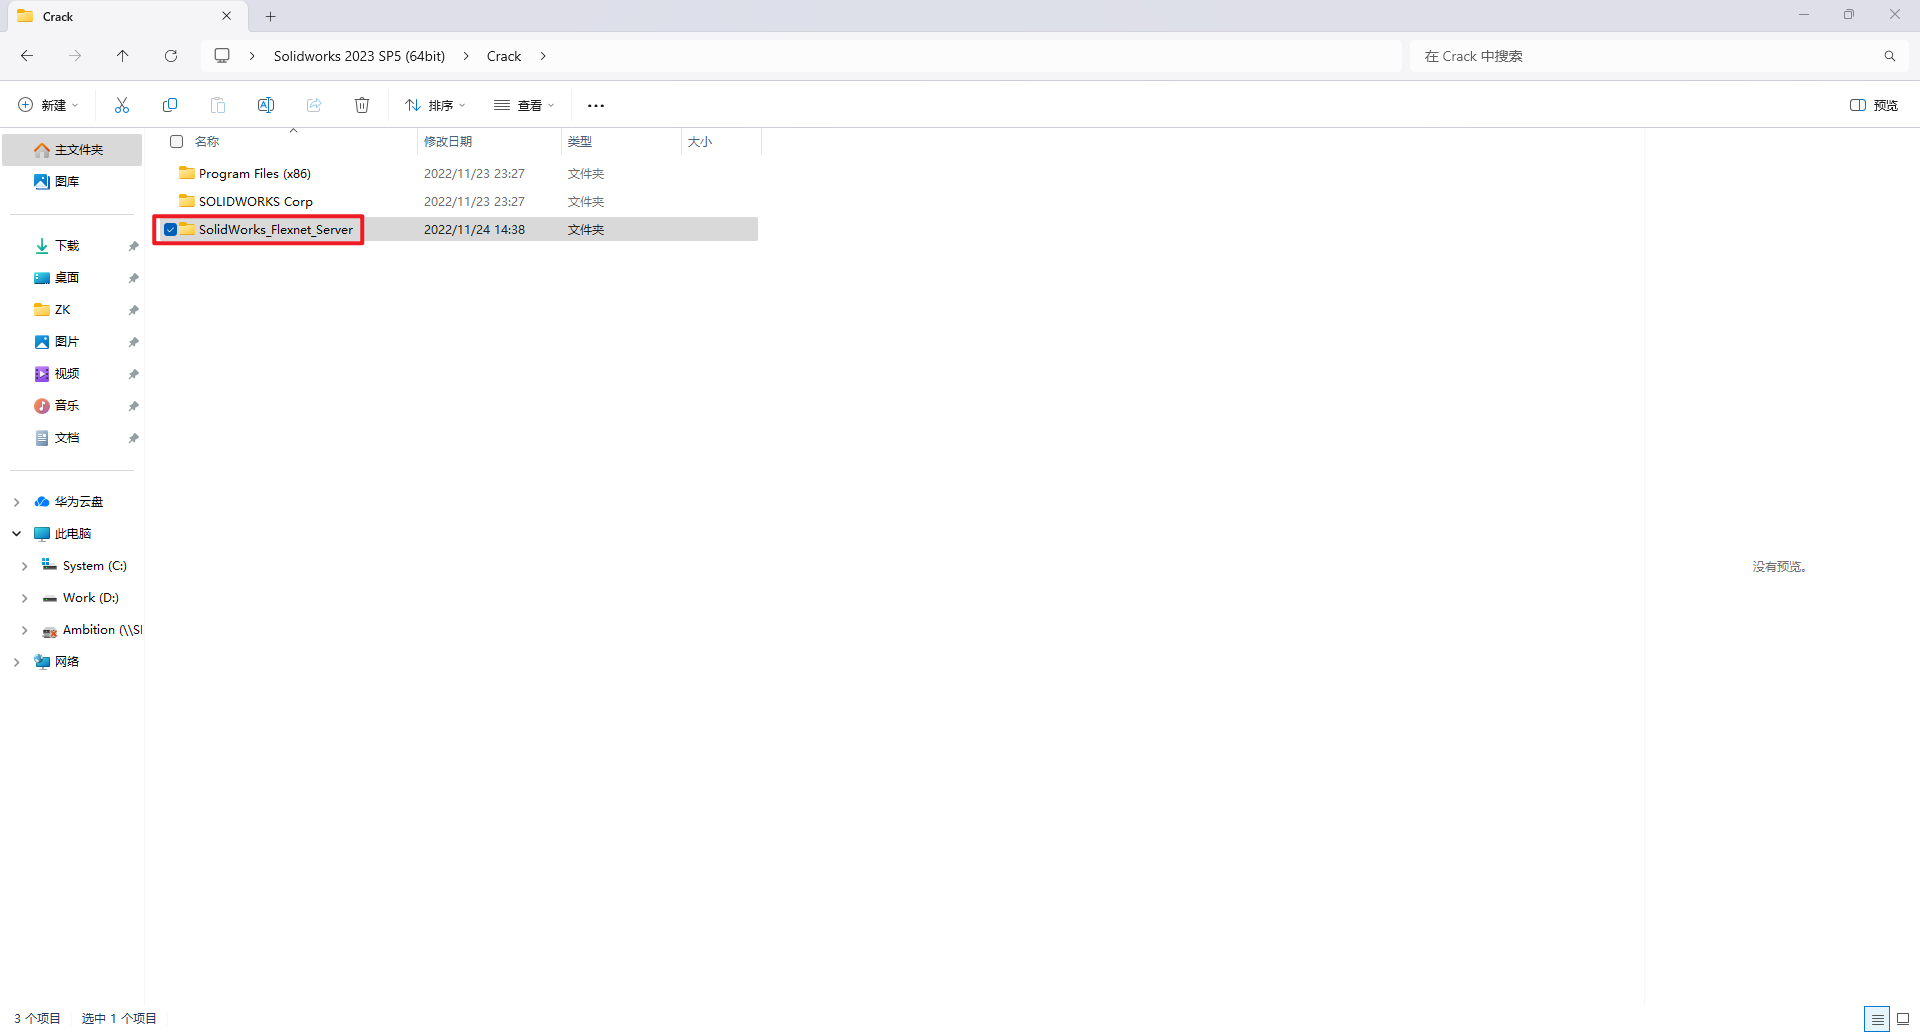This screenshot has height=1032, width=1920.
Task: Click the pin icon next to 音乐
Action: 133,406
